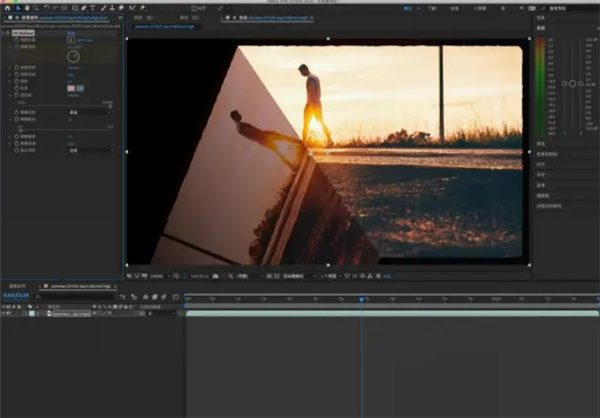The width and height of the screenshot is (600, 418).
Task: Click the slider handle below the color swatch
Action: pyautogui.click(x=110, y=106)
